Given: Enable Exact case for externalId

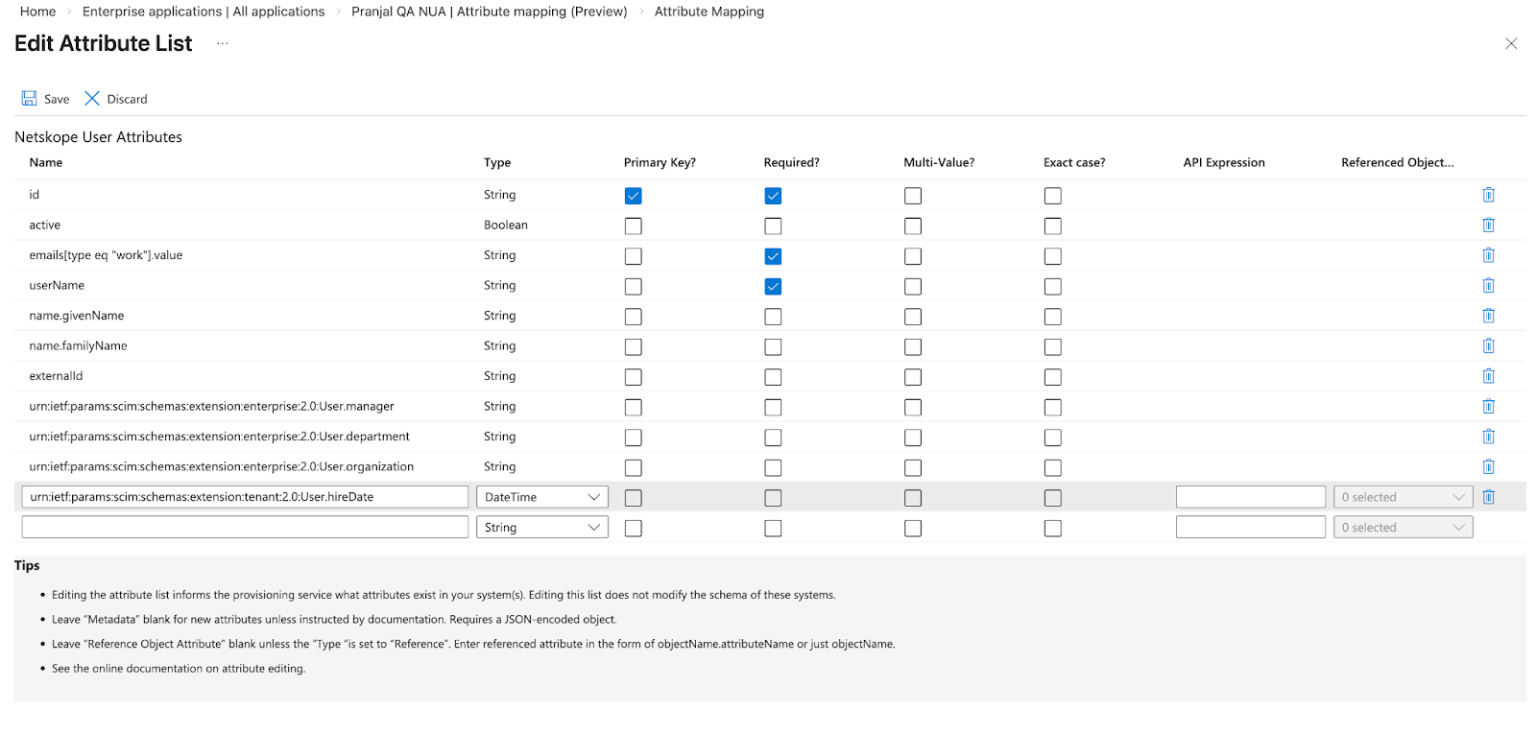Looking at the screenshot, I should 1053,377.
